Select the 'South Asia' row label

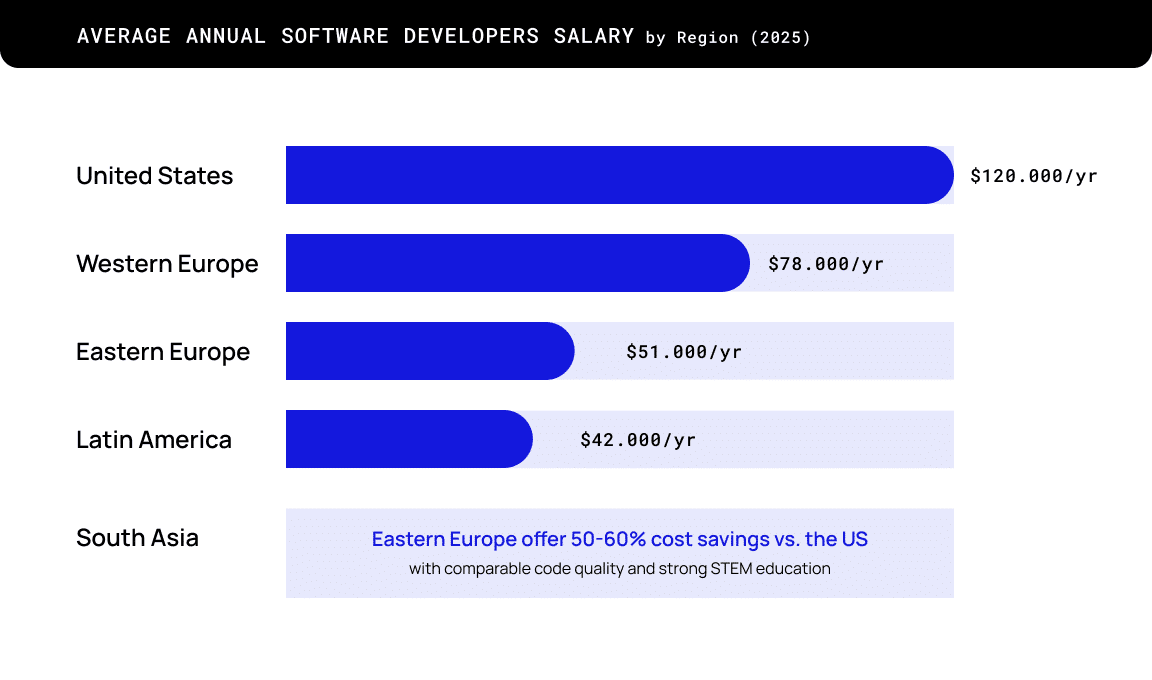[137, 538]
